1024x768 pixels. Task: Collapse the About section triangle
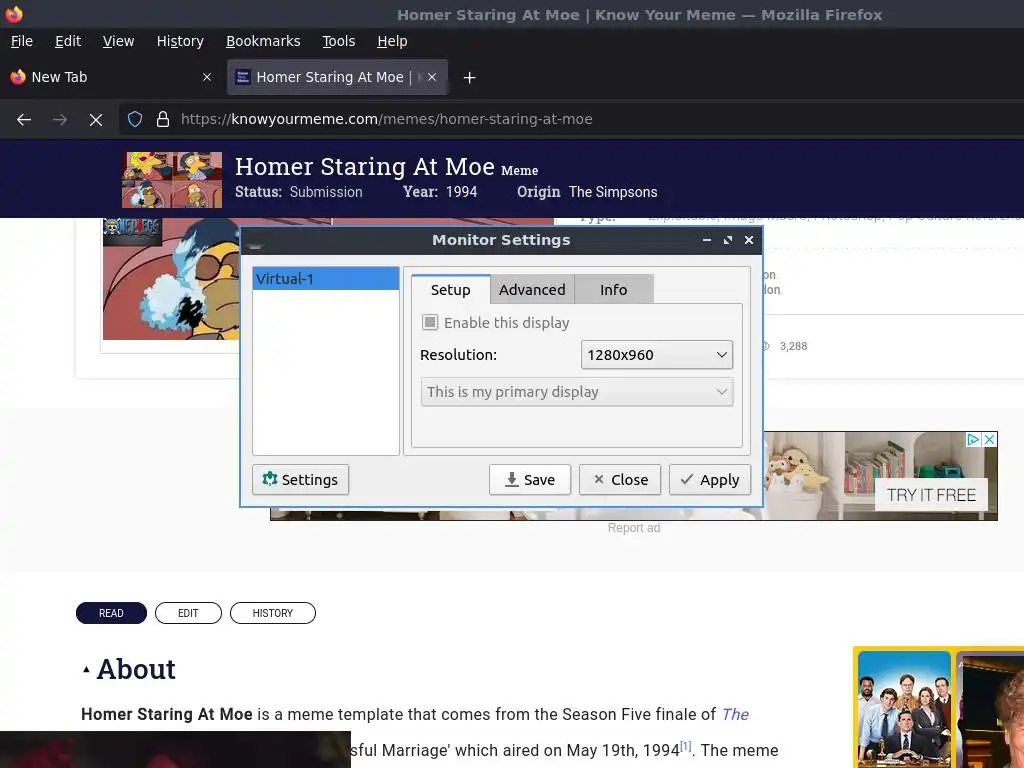tap(86, 669)
